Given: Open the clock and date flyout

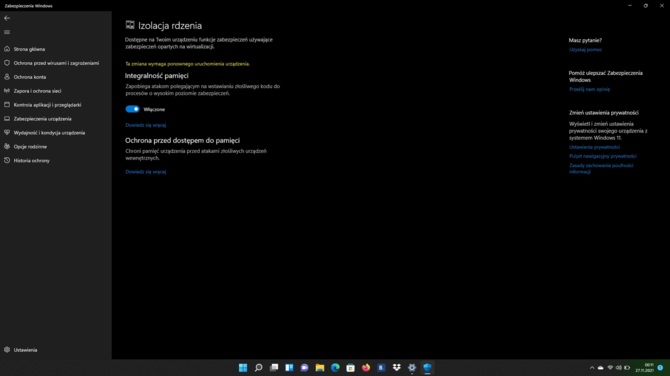Looking at the screenshot, I should click(644, 367).
